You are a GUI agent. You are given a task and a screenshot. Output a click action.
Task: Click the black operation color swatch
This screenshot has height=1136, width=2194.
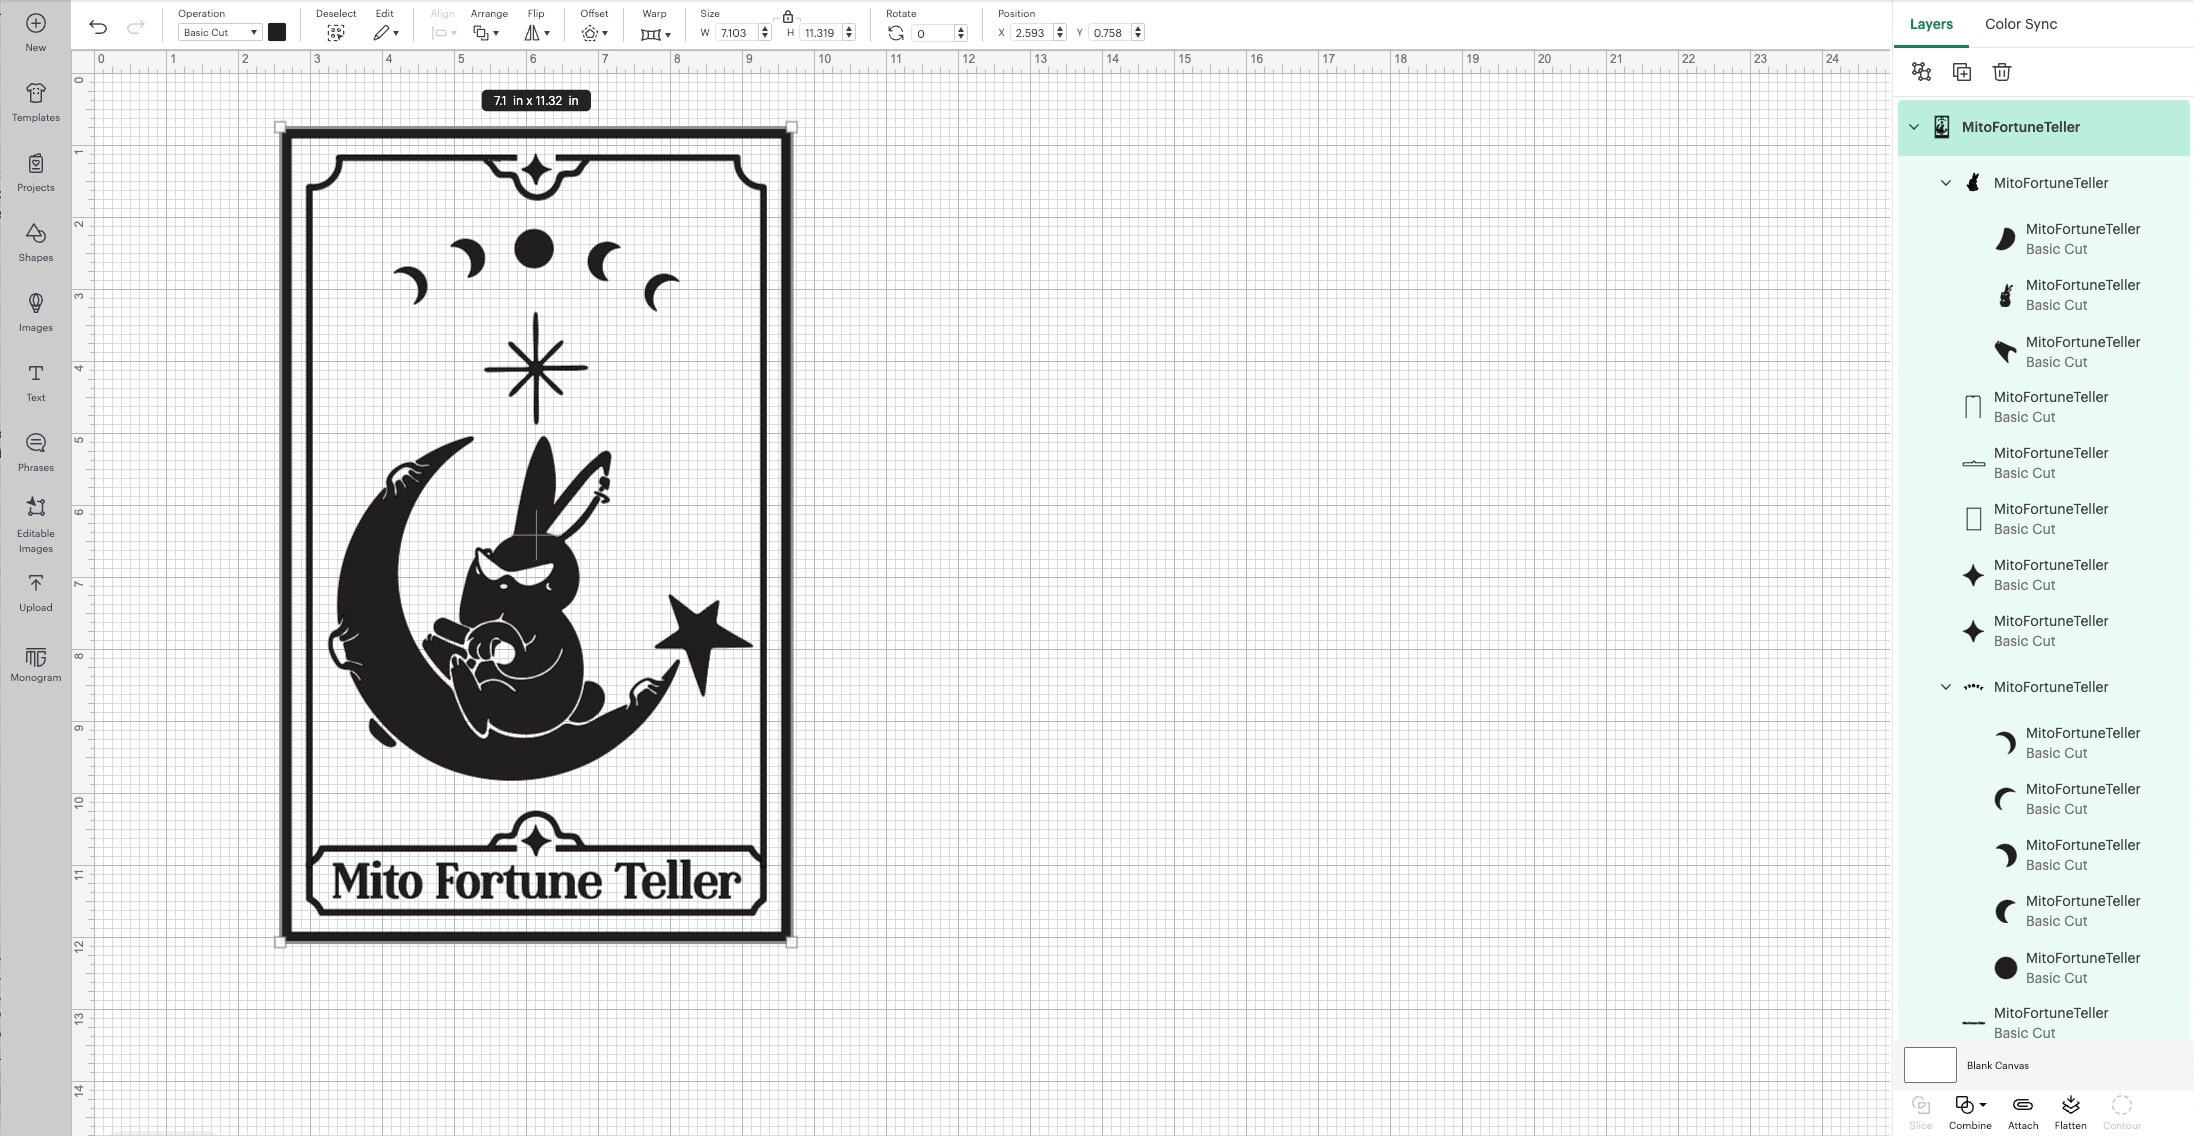coord(277,32)
